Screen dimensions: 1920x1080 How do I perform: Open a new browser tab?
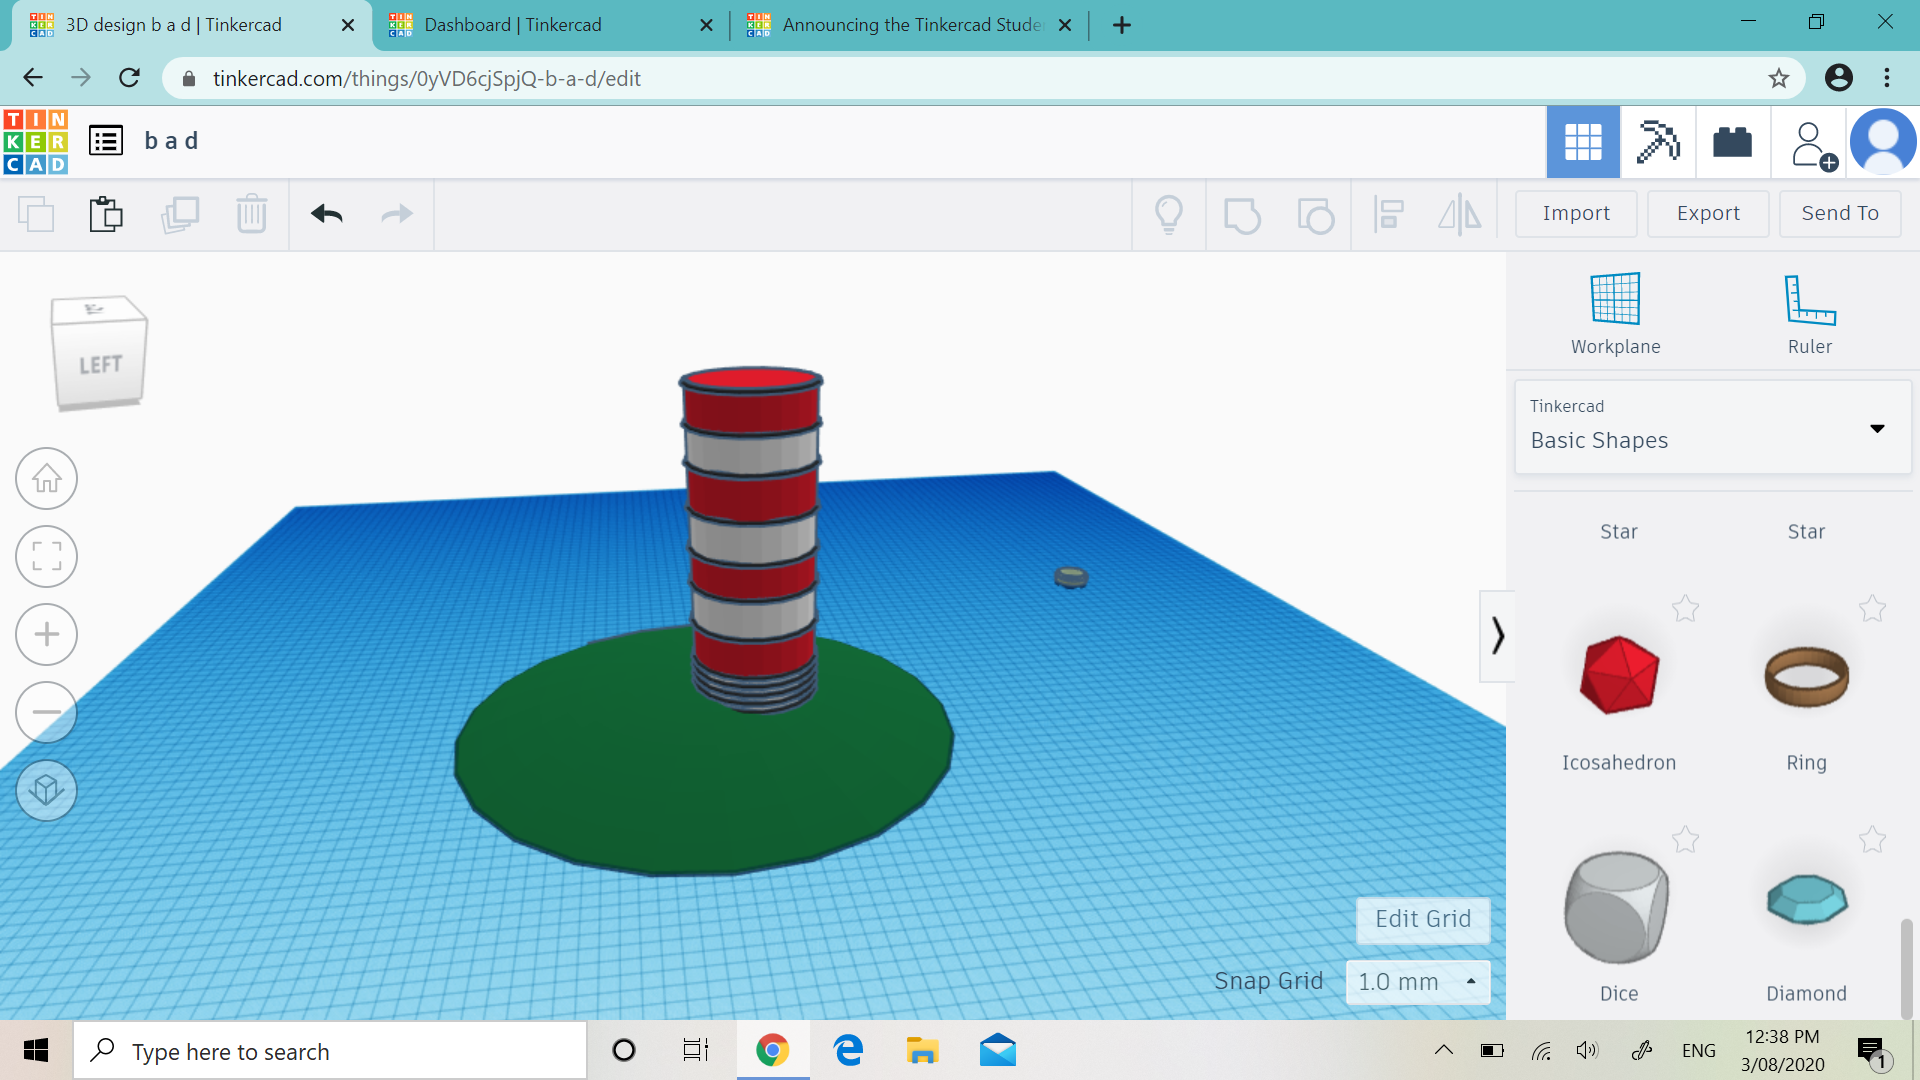pos(1122,25)
